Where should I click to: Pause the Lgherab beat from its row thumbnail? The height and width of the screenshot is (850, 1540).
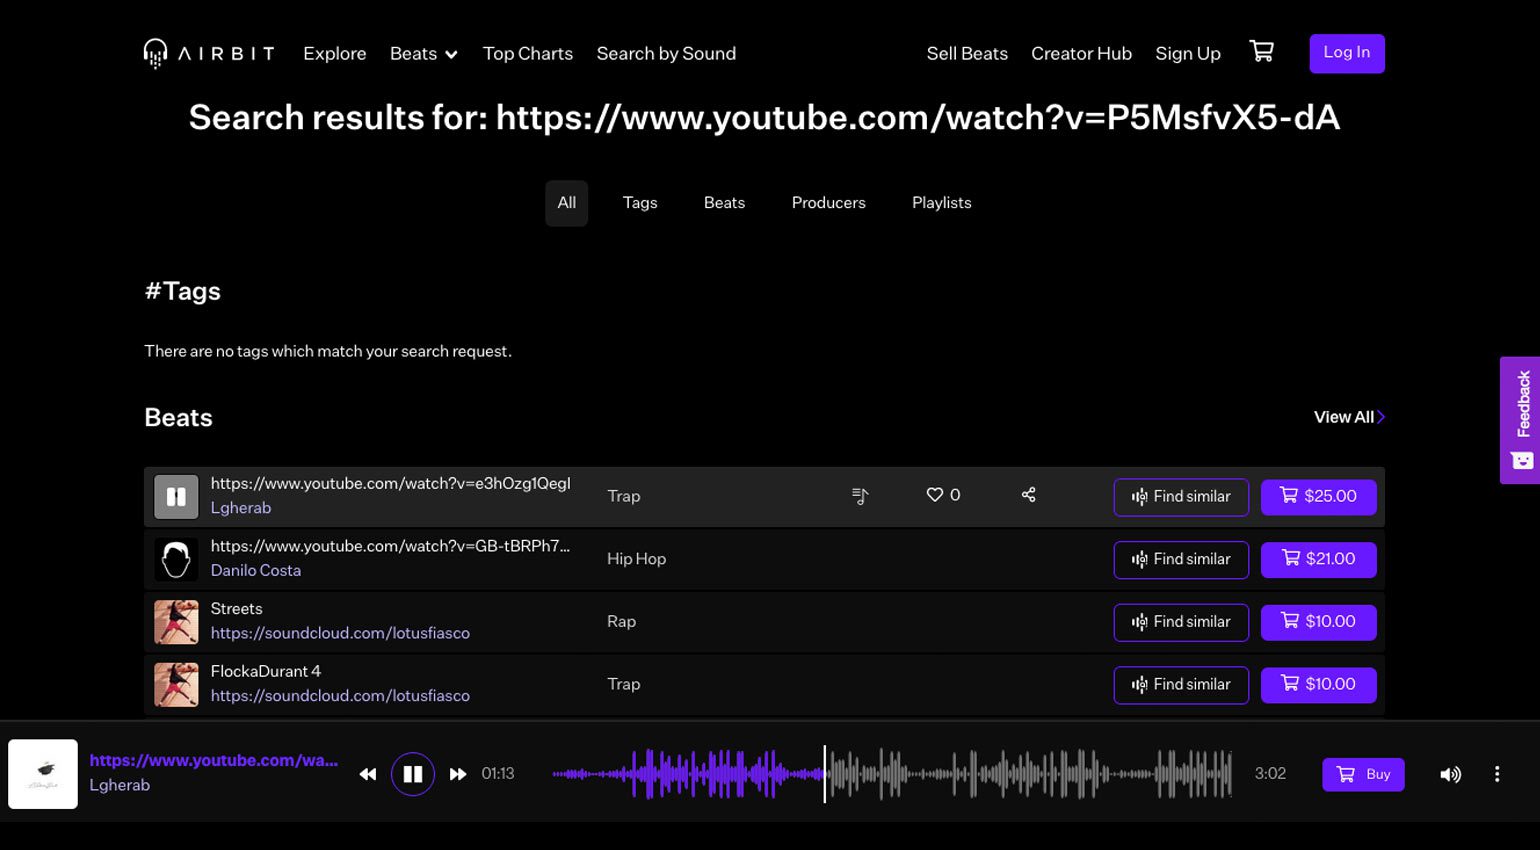click(176, 497)
